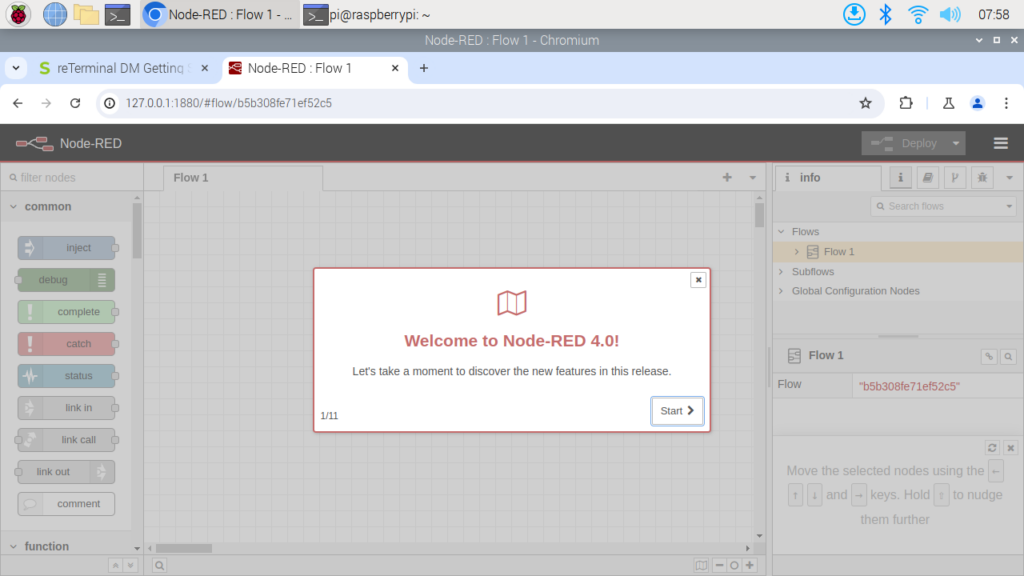Zoom in the workspace with plus
This screenshot has height=576, width=1024.
tap(750, 566)
